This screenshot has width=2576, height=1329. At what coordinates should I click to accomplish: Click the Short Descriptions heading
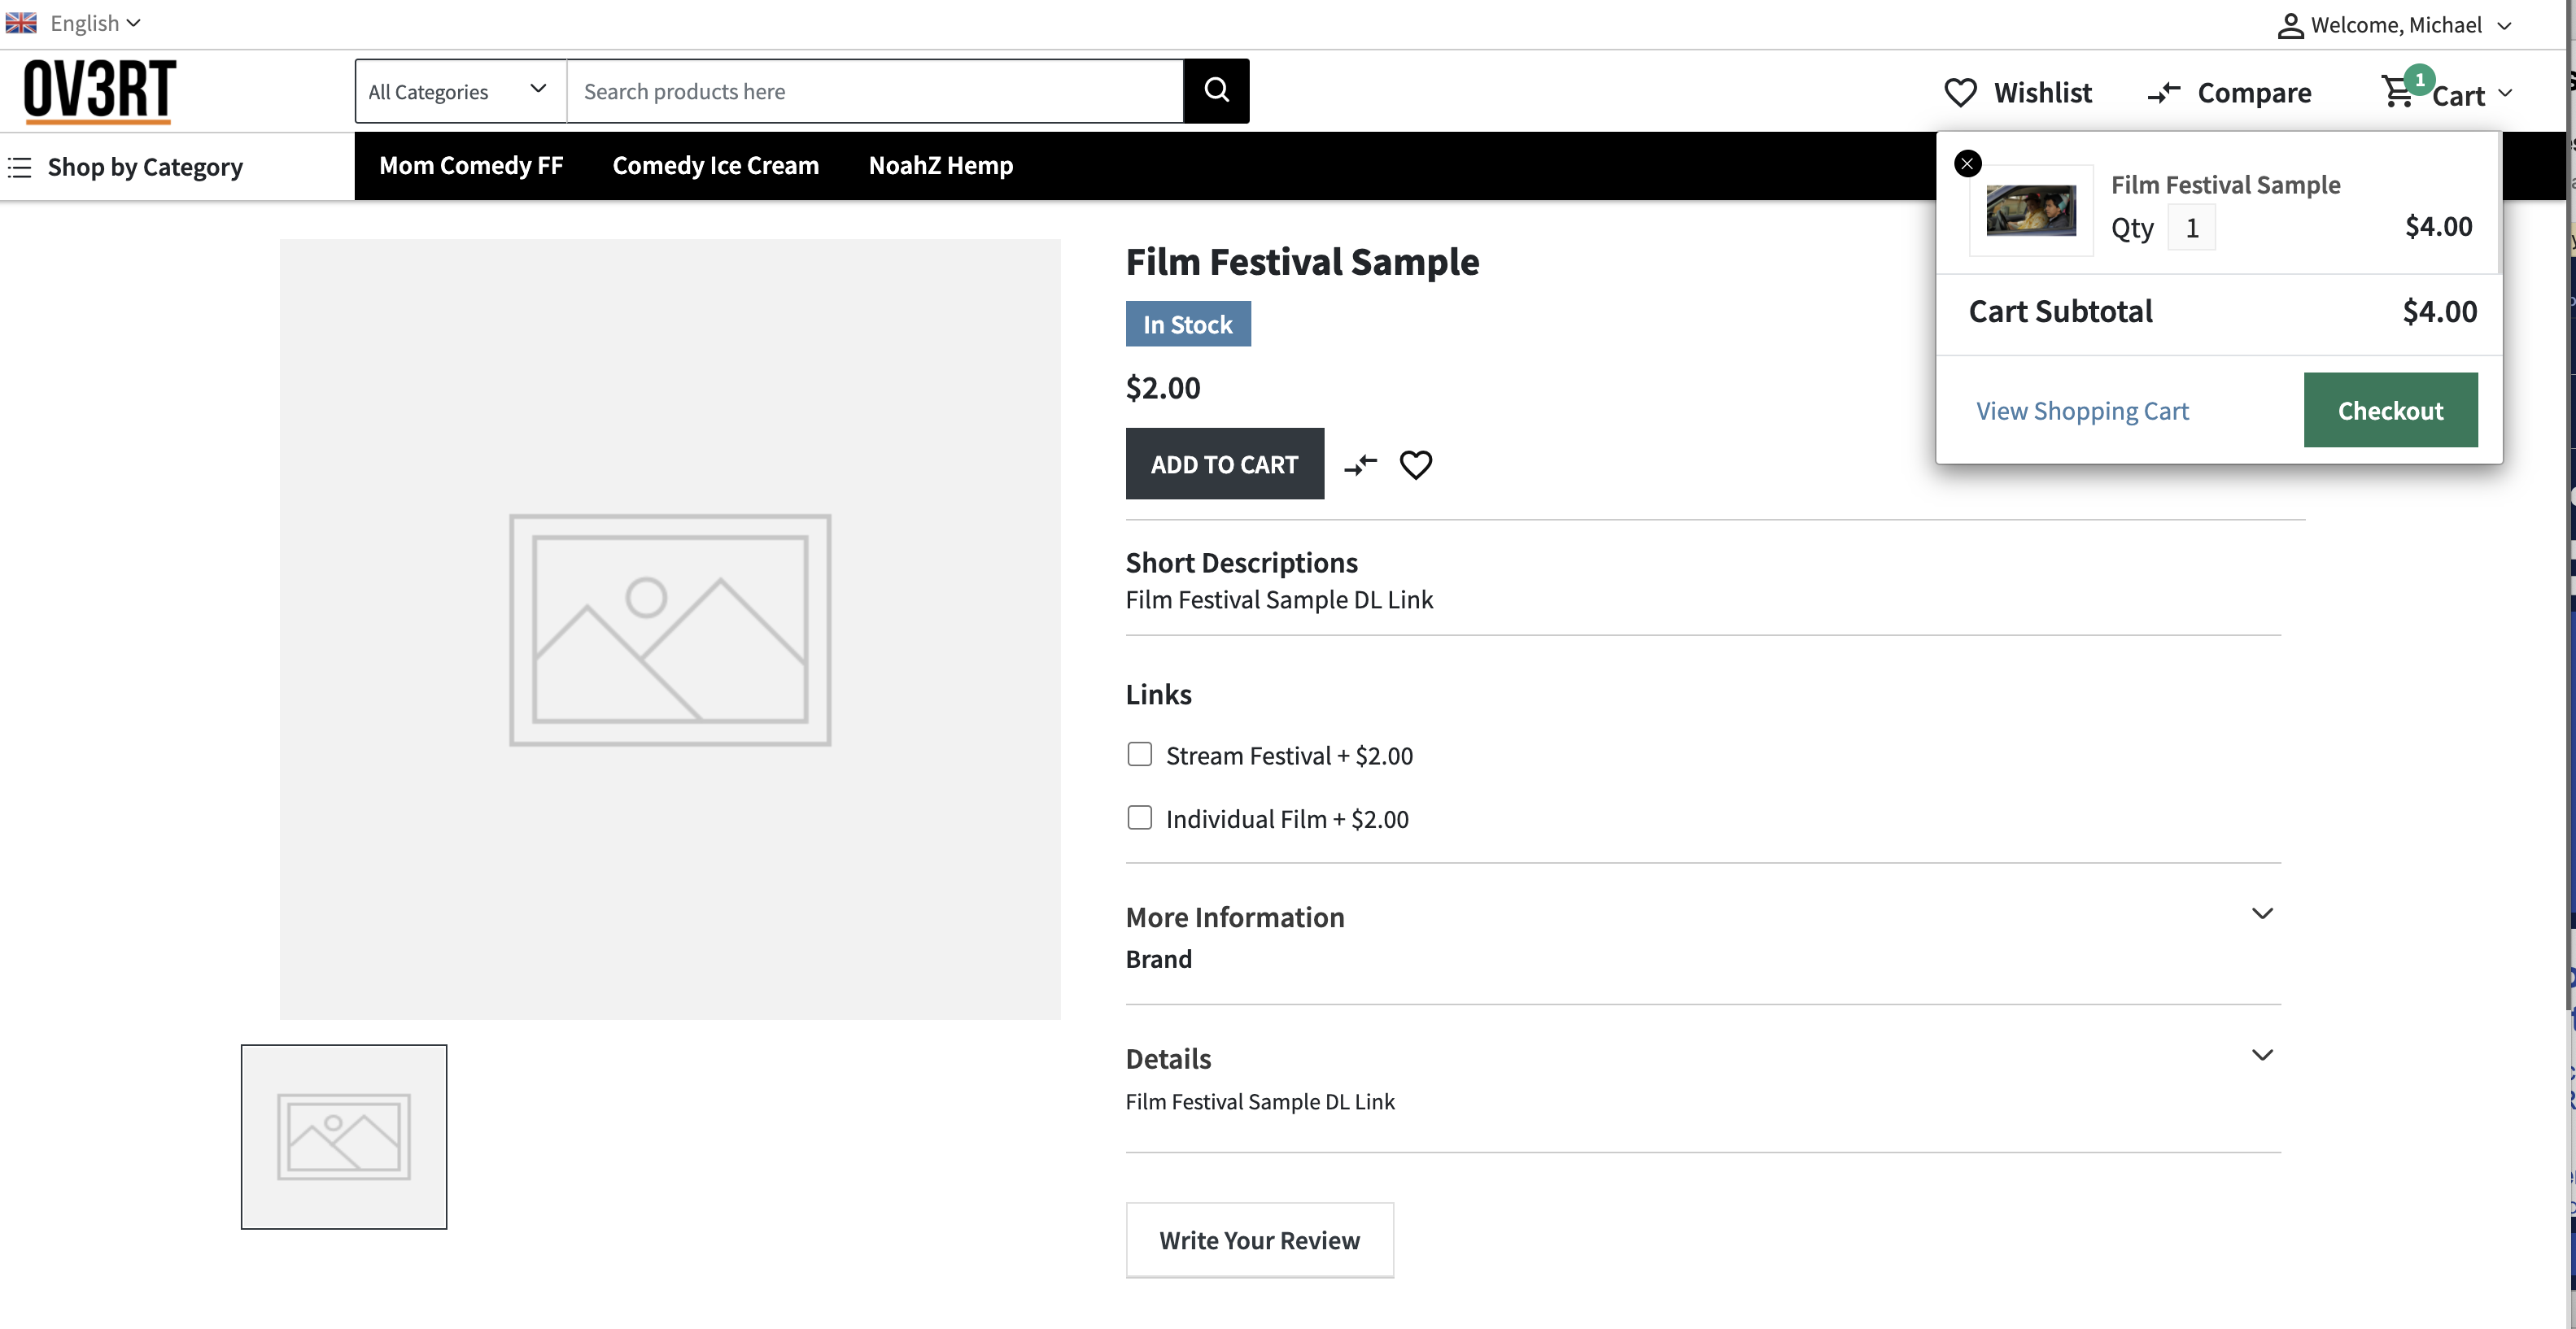pyautogui.click(x=1241, y=563)
